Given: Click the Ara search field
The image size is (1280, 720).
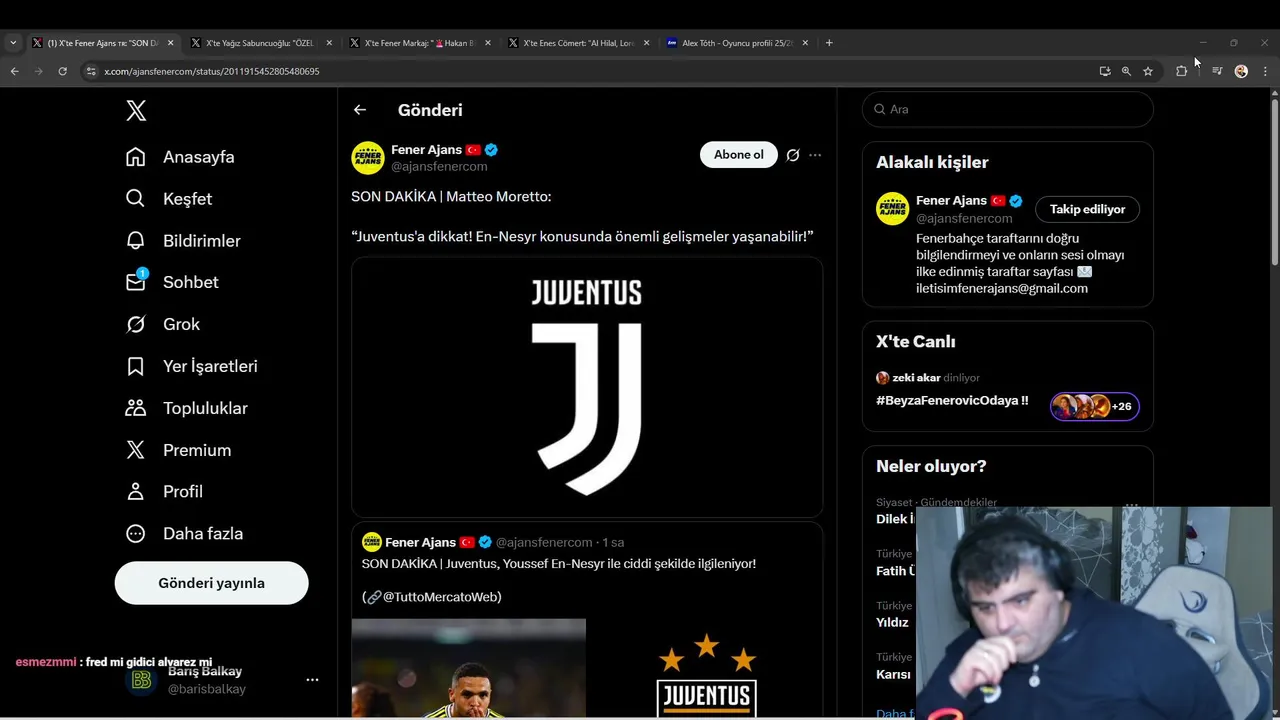Looking at the screenshot, I should [1008, 109].
